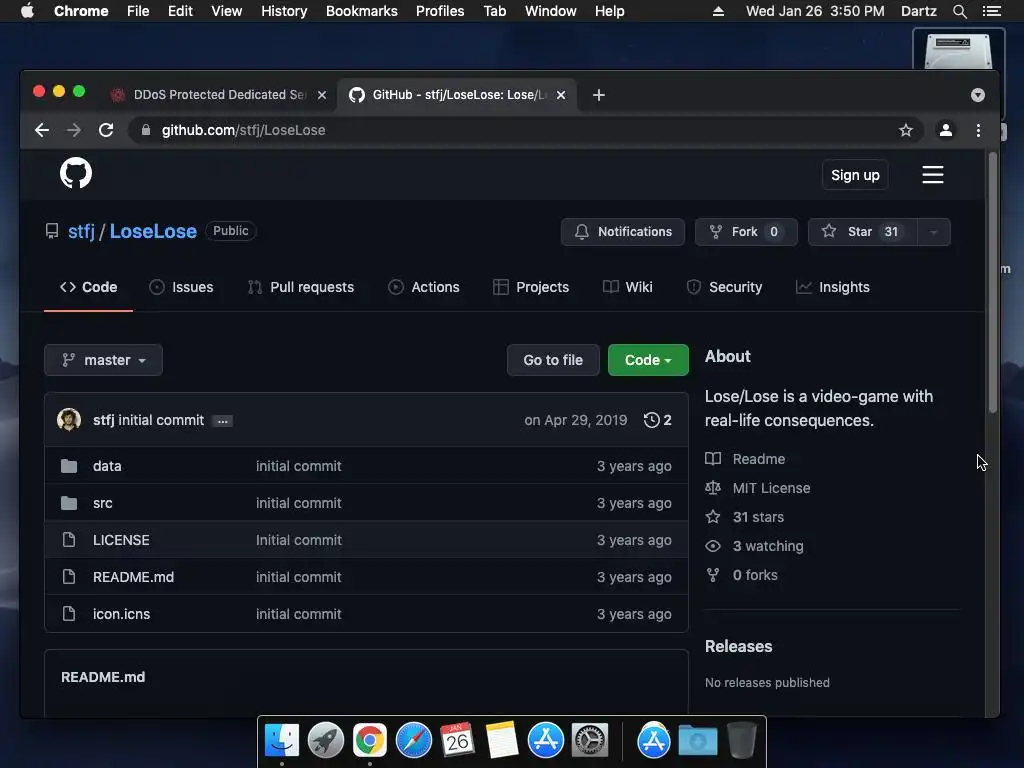Open the History menu
The width and height of the screenshot is (1024, 768).
point(283,11)
